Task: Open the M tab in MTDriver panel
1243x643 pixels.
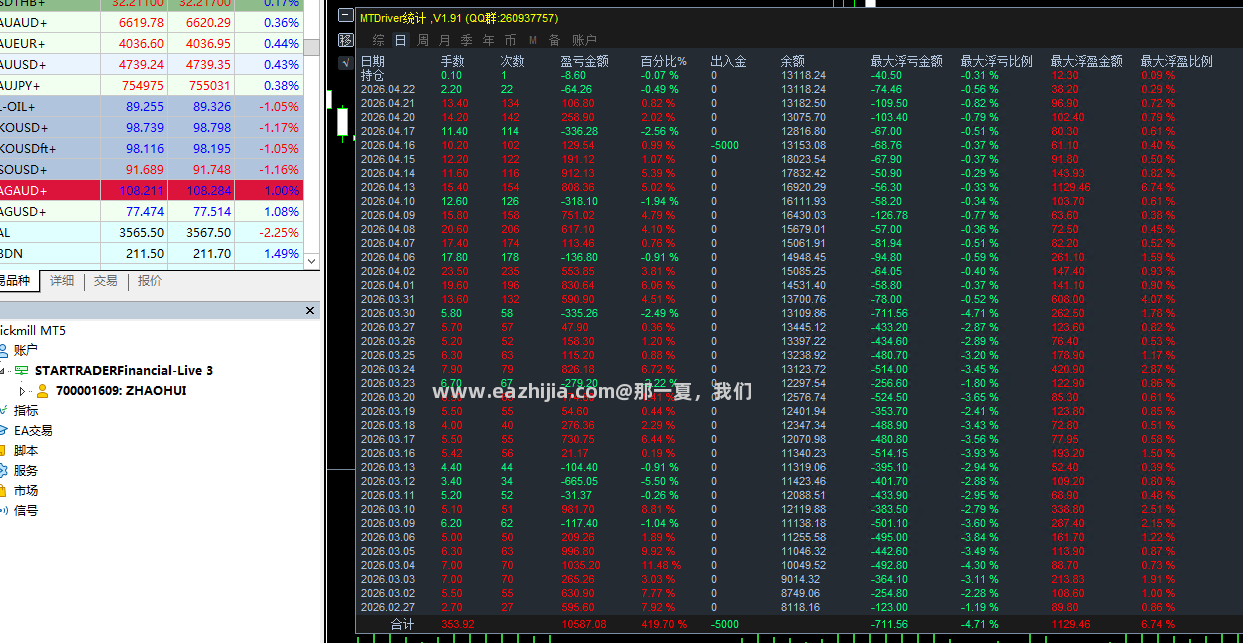Action: (x=532, y=40)
